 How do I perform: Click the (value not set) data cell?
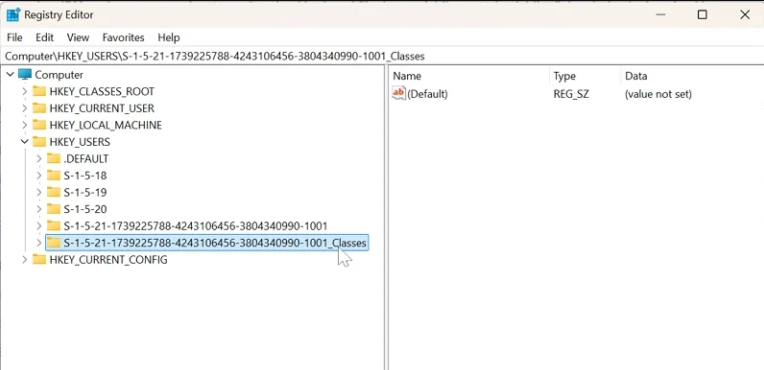click(658, 94)
